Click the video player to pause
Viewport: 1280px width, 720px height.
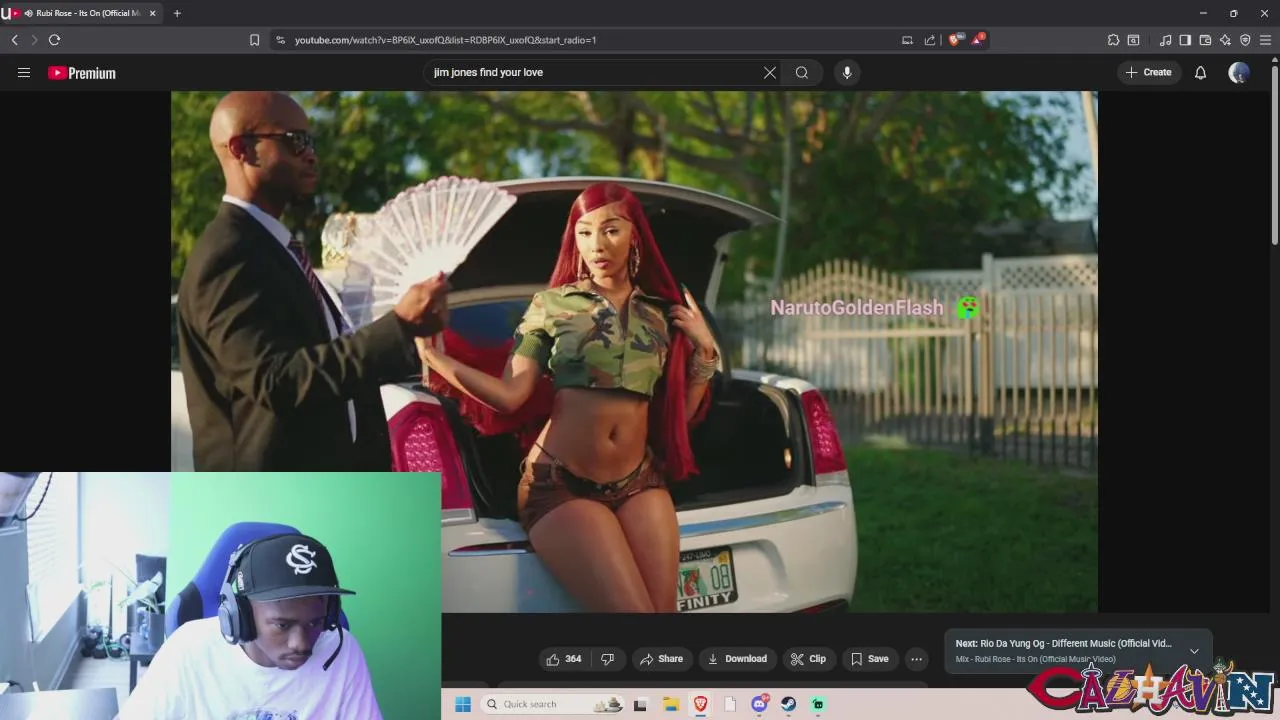tap(634, 351)
